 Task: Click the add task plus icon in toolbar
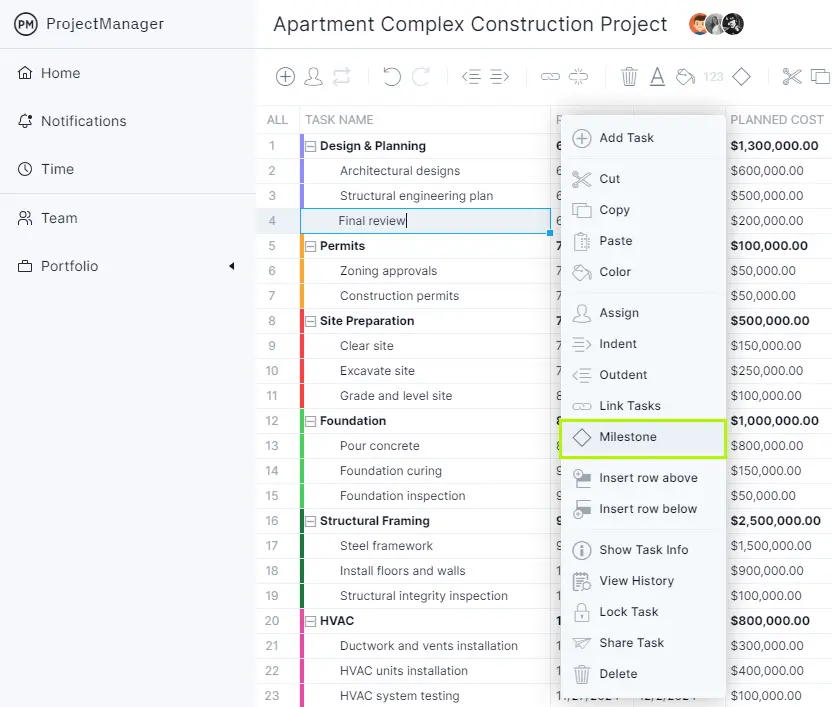(x=285, y=77)
